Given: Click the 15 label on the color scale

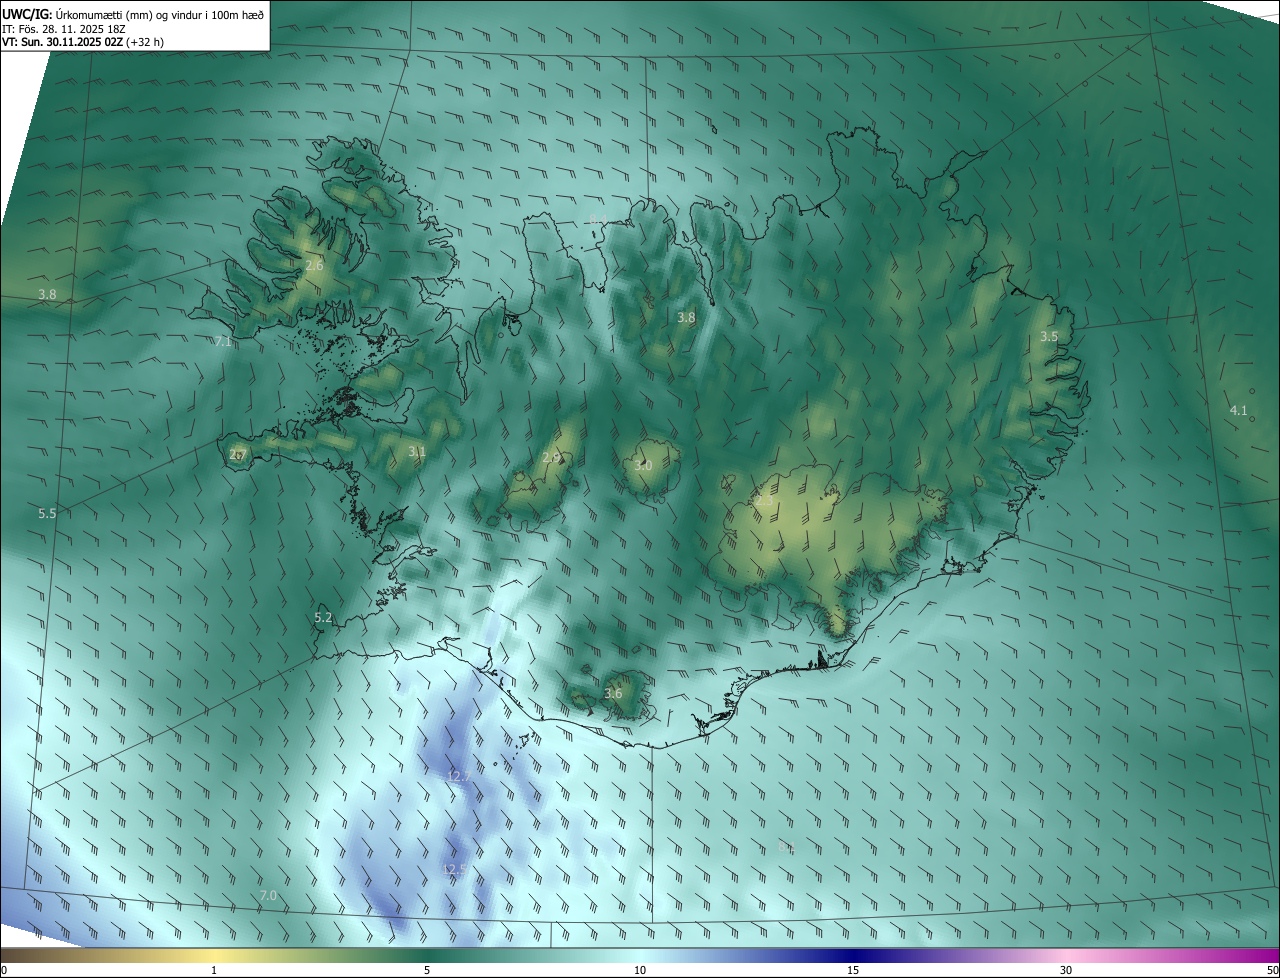Looking at the screenshot, I should tap(853, 970).
